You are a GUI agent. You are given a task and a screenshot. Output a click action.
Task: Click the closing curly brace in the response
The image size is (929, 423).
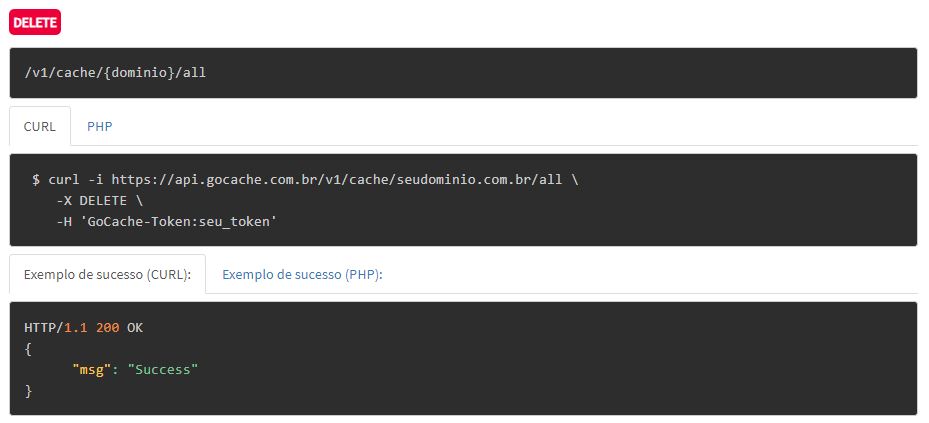click(x=28, y=391)
